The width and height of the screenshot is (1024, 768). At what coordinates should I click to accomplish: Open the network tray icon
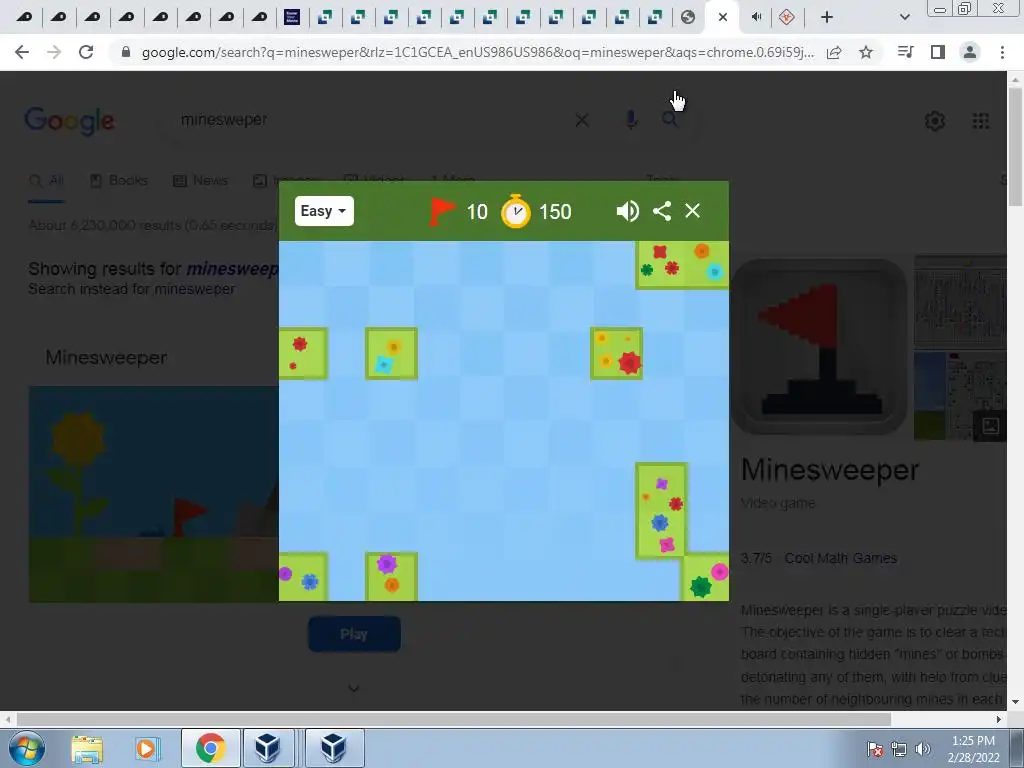(899, 749)
